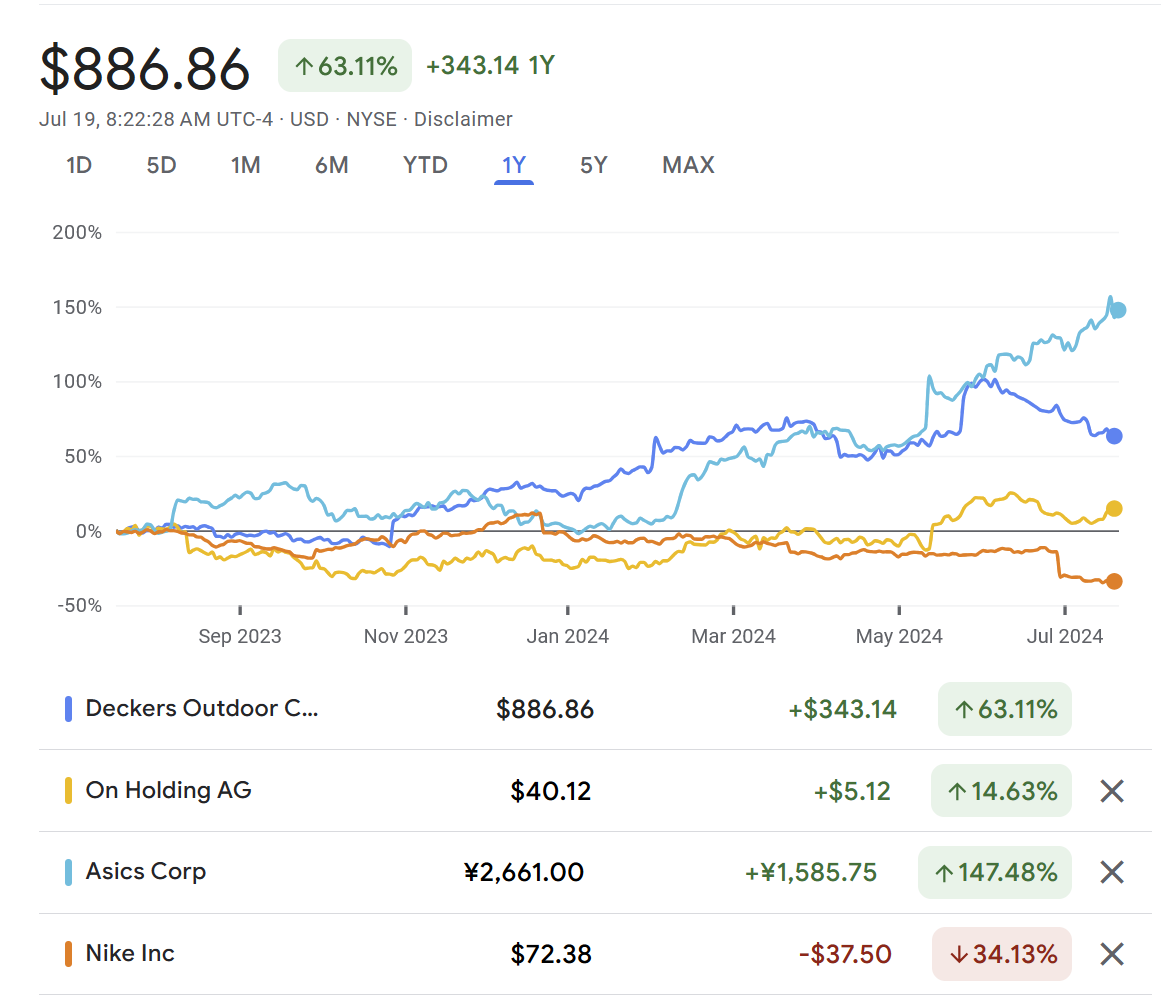
Task: Click the +$5.12 On Holding change
Action: pyautogui.click(x=851, y=791)
